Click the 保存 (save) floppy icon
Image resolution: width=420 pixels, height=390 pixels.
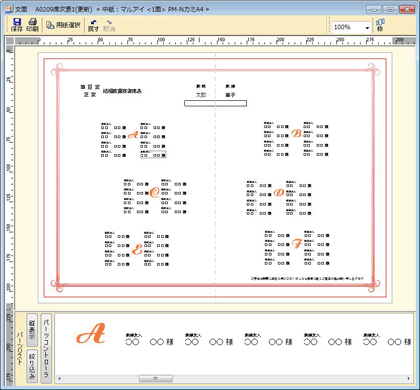(17, 25)
